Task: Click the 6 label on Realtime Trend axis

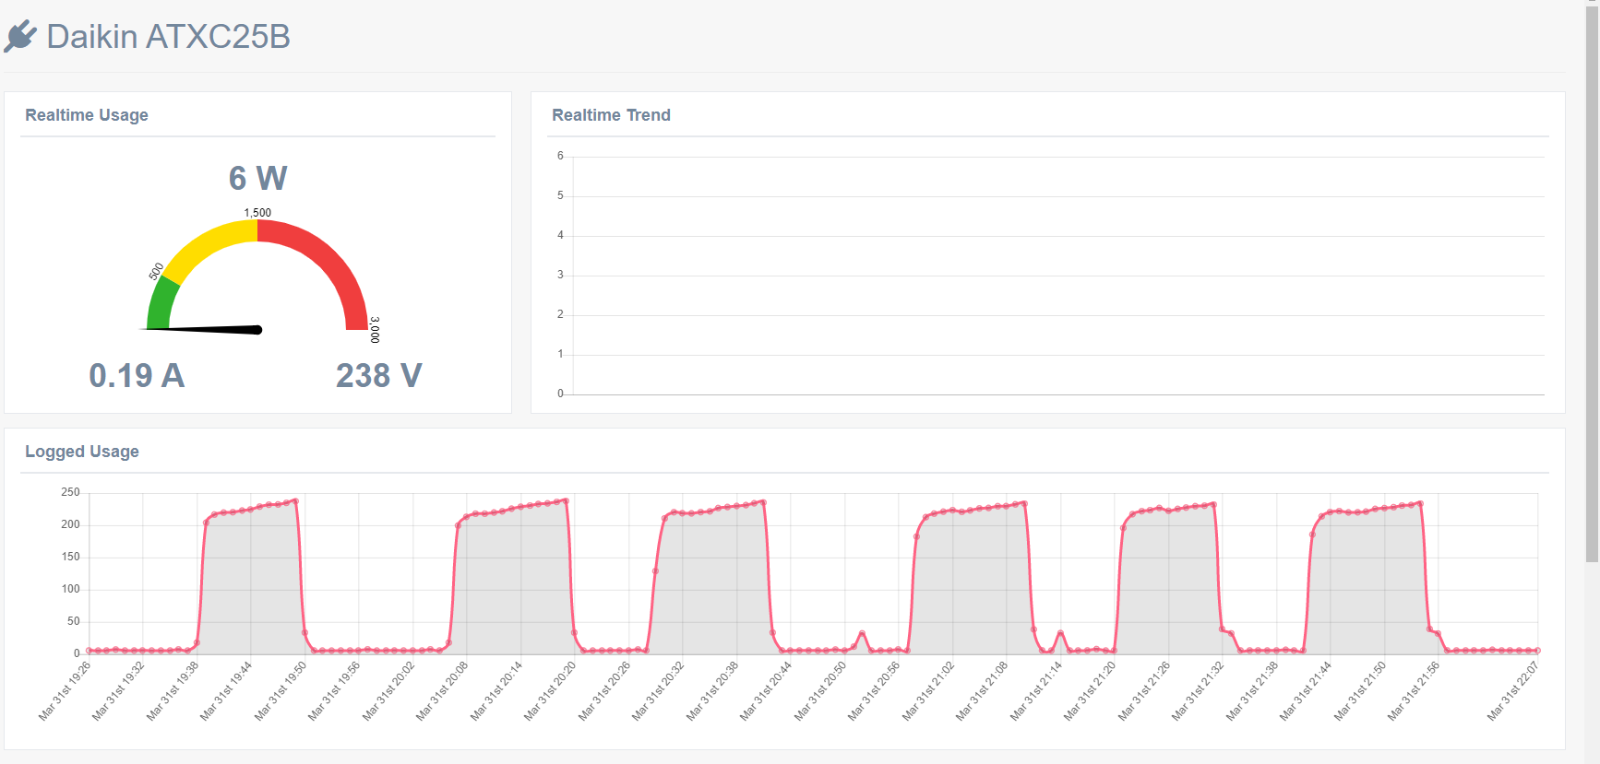Action: (560, 156)
